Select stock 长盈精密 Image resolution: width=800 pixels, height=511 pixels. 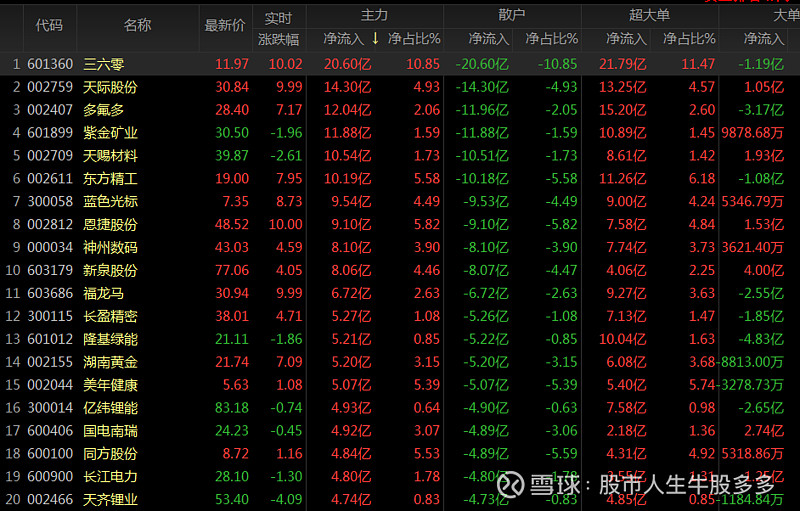point(111,316)
